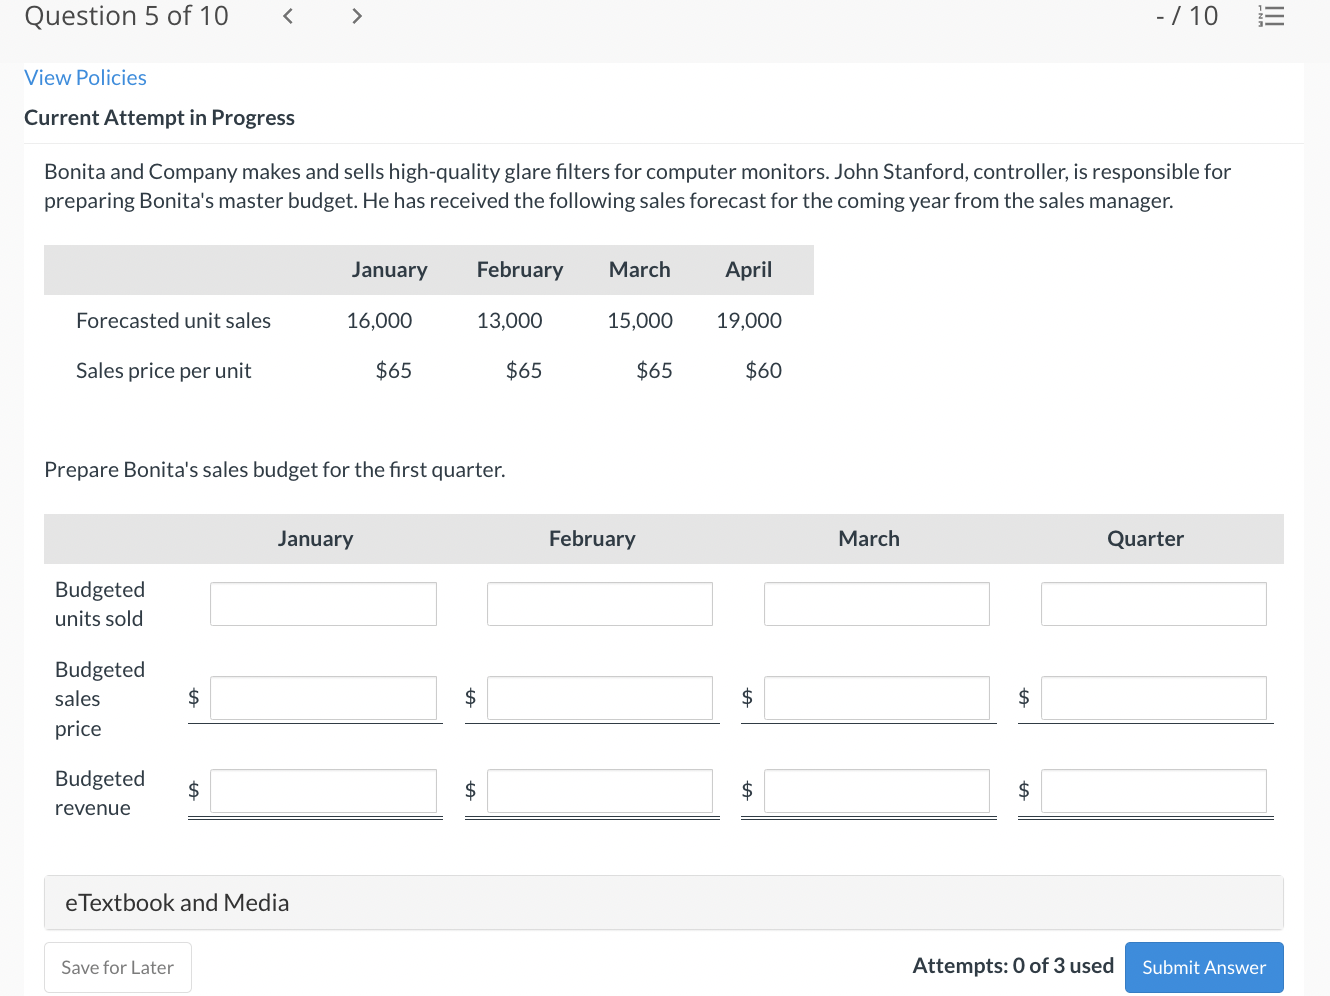The width and height of the screenshot is (1330, 996).
Task: Click the Current Attempt in Progress heading
Action: tap(159, 118)
